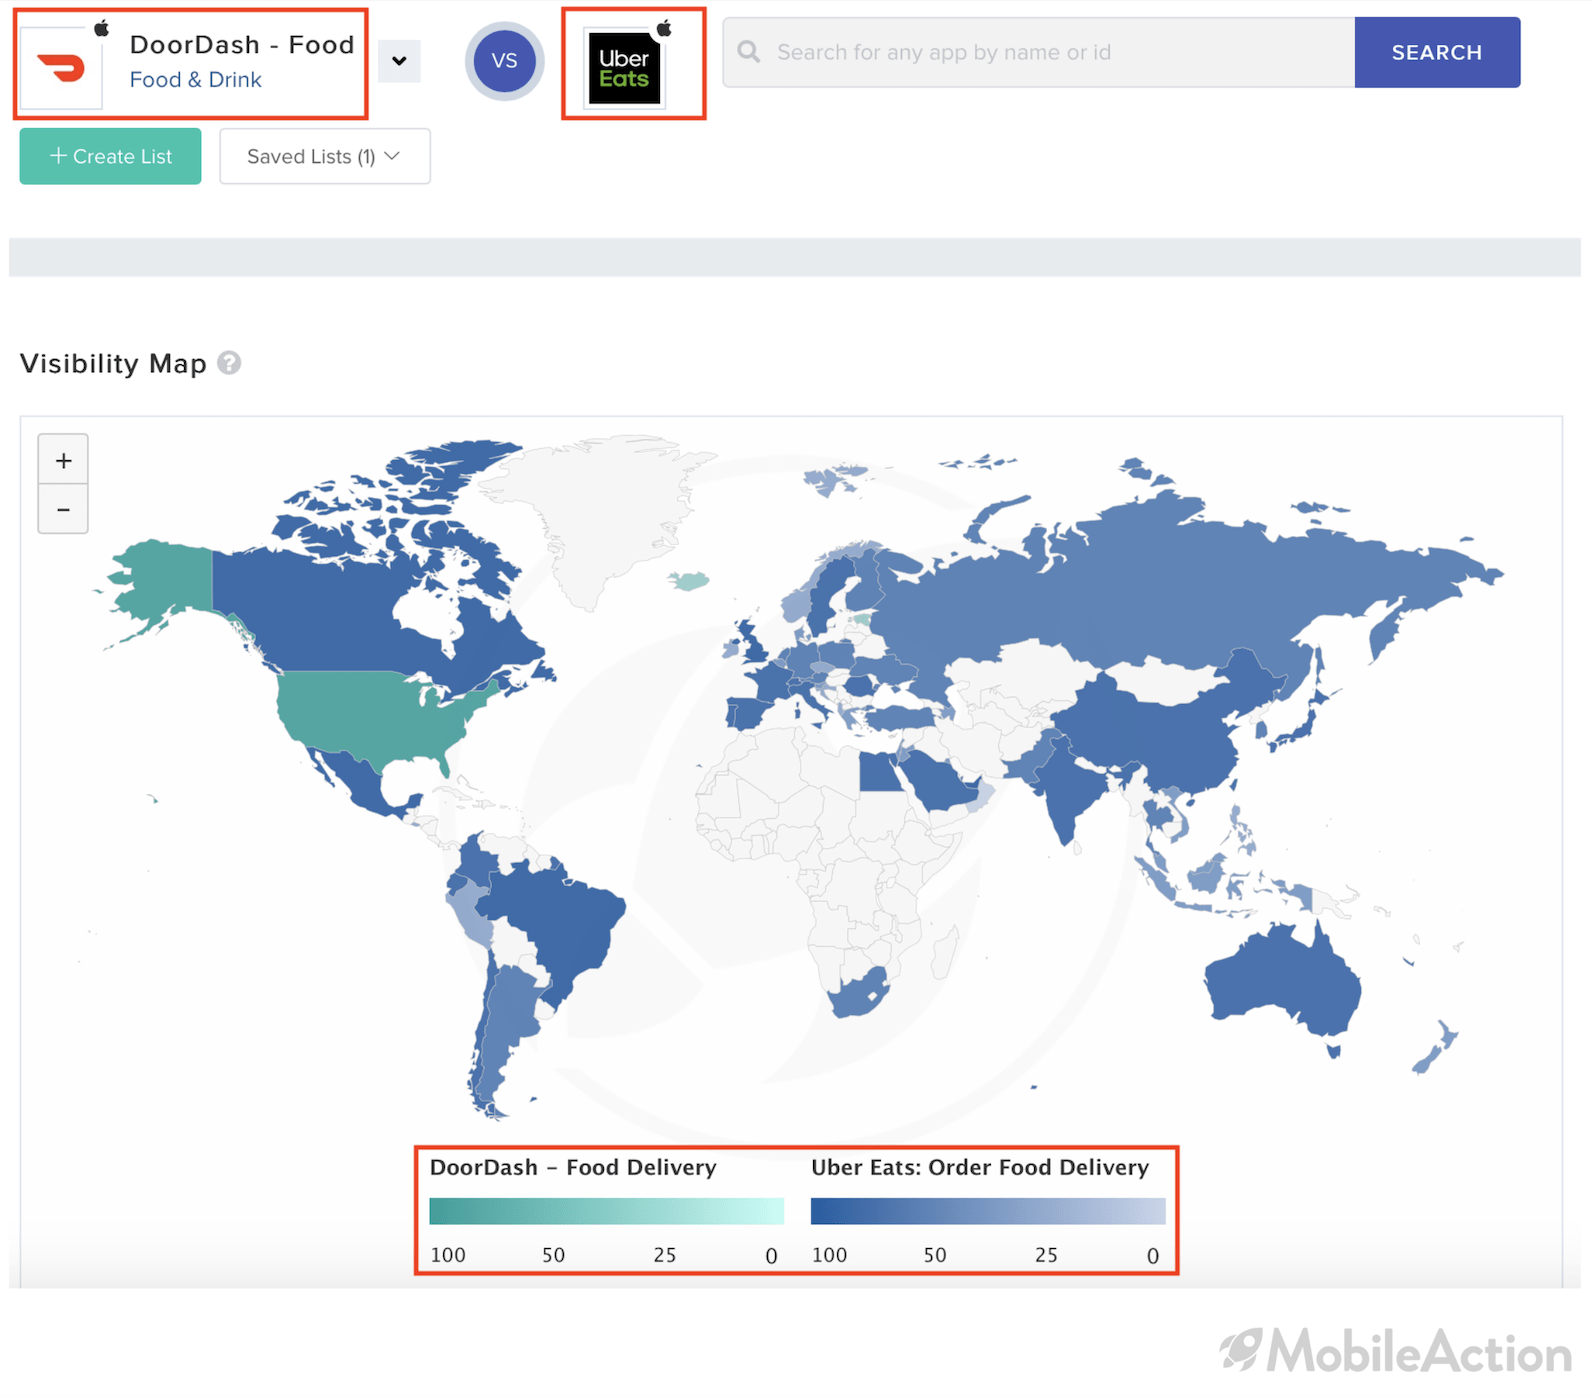The width and height of the screenshot is (1592, 1398).
Task: Open the Food & Drink category link
Action: click(195, 80)
